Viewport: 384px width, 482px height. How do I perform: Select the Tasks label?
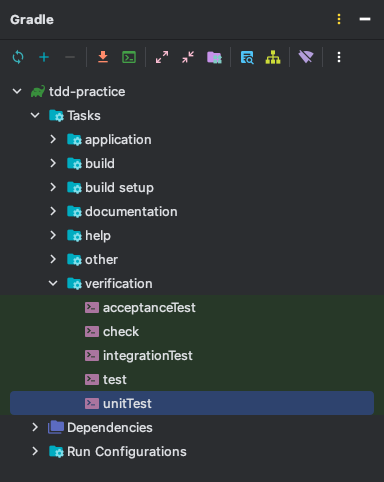tap(84, 116)
